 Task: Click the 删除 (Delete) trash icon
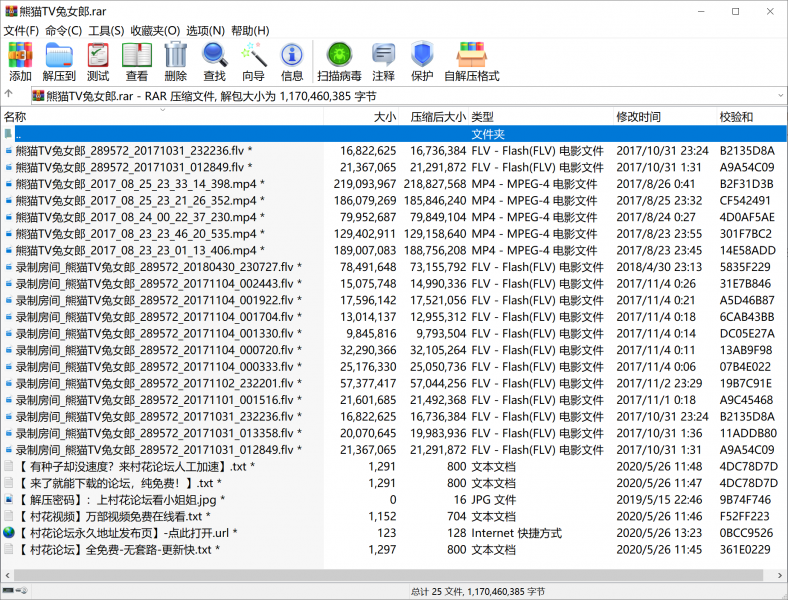tap(176, 61)
